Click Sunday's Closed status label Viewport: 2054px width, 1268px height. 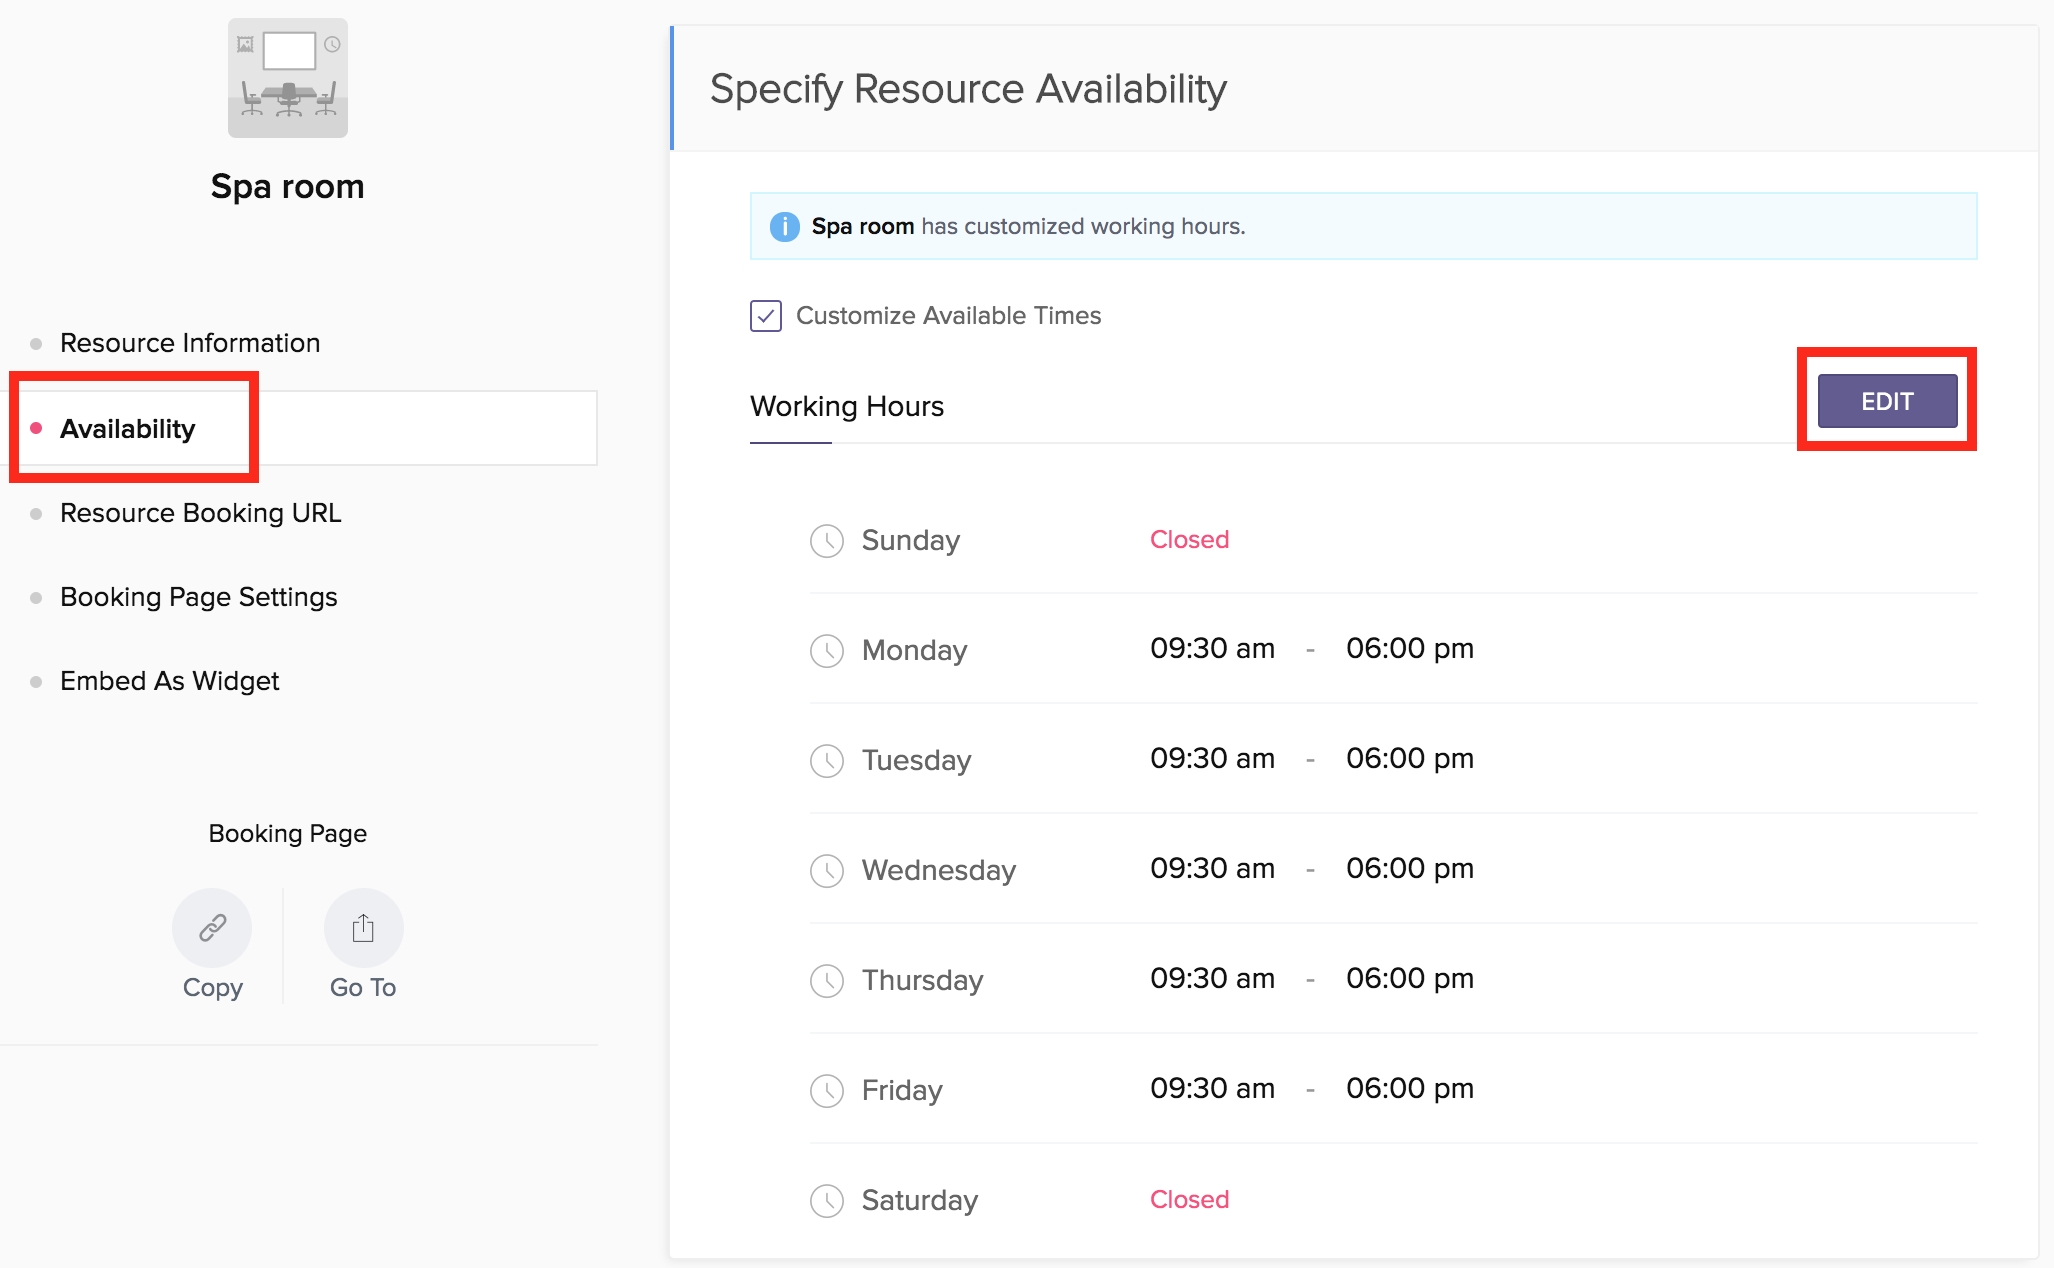coord(1189,540)
